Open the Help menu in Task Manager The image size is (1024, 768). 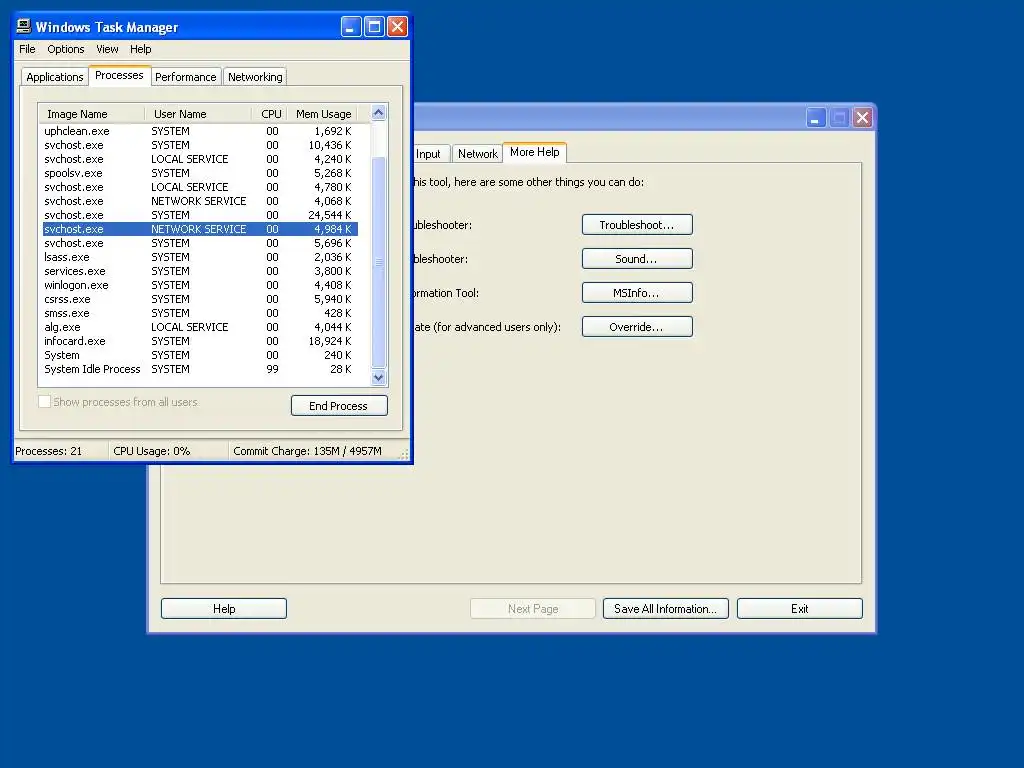pyautogui.click(x=140, y=49)
